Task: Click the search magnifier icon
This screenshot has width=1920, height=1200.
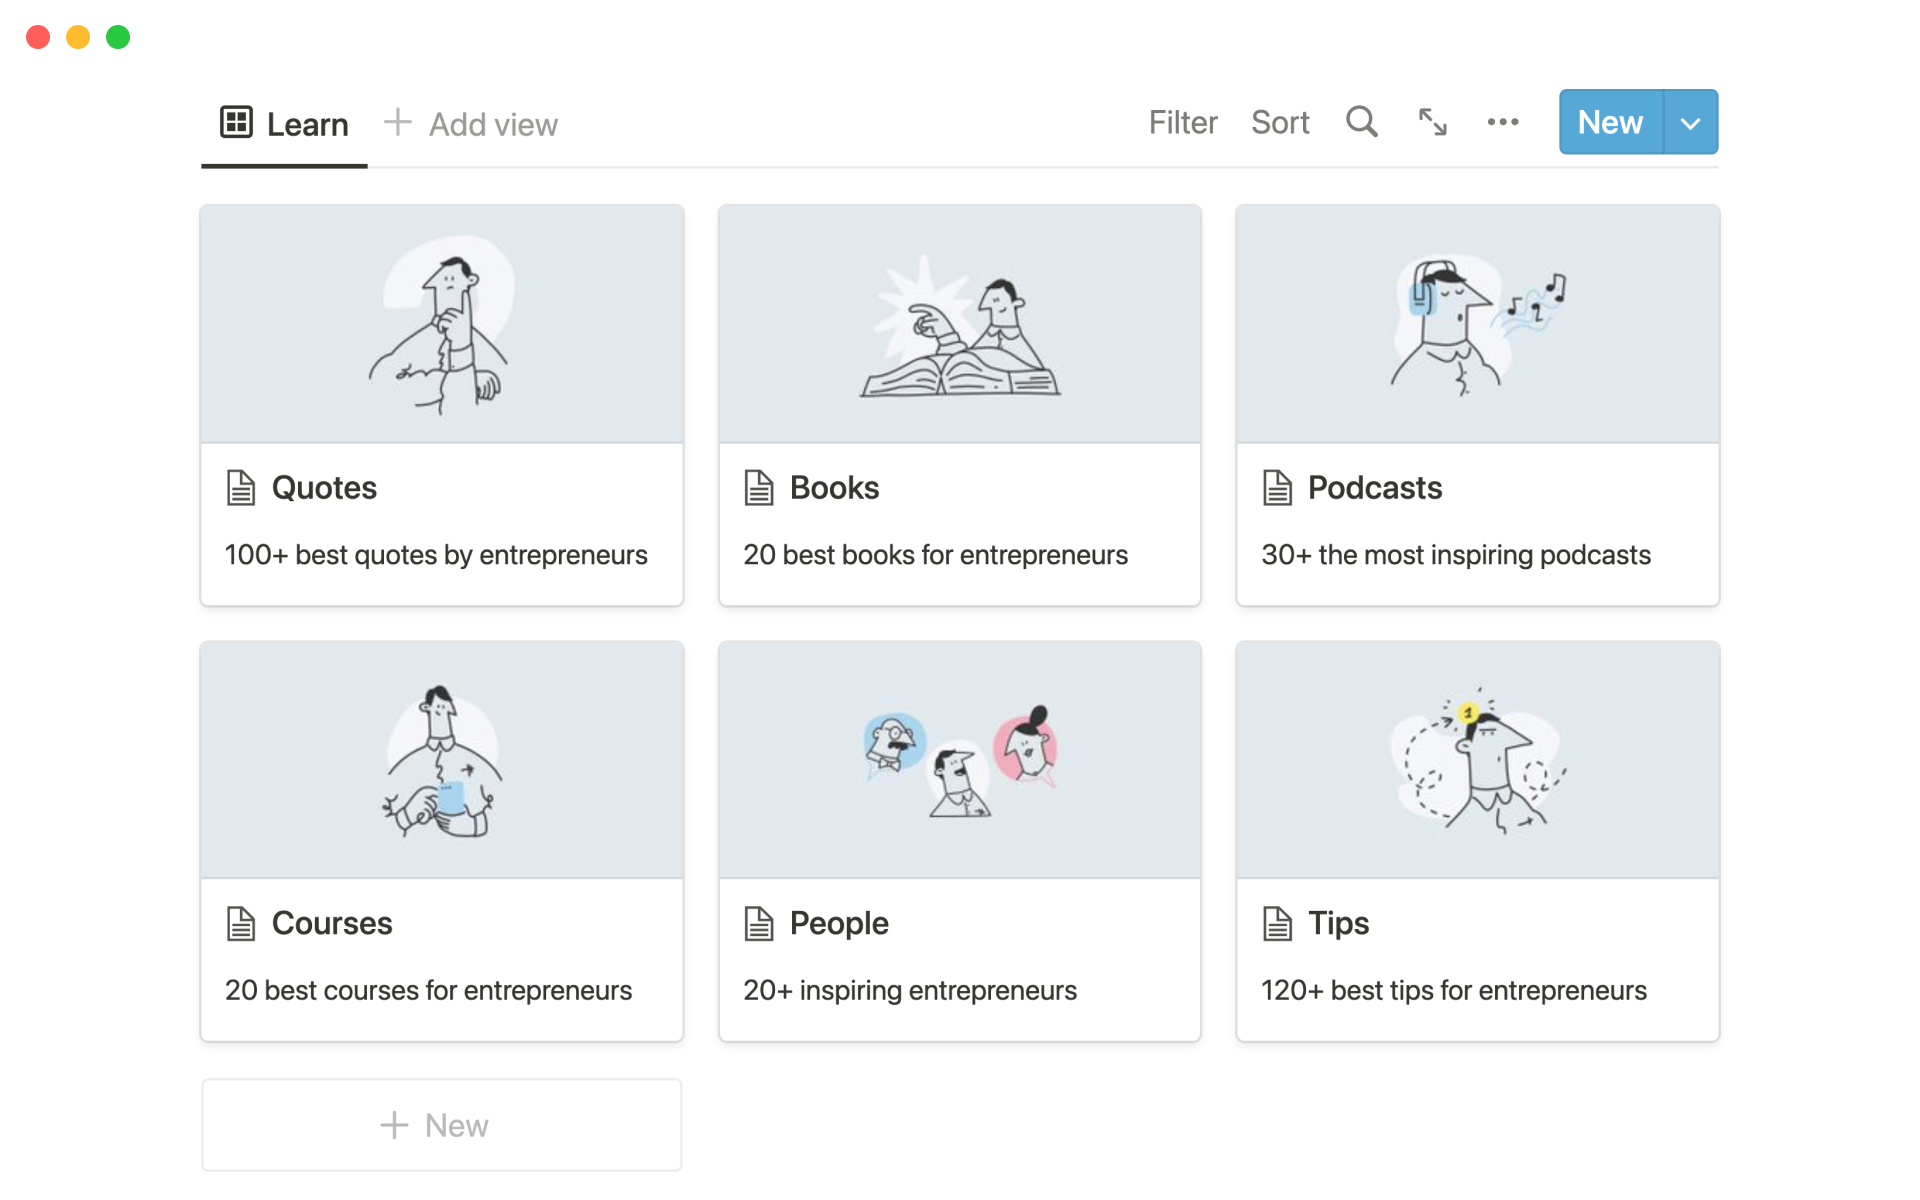Action: click(x=1361, y=122)
